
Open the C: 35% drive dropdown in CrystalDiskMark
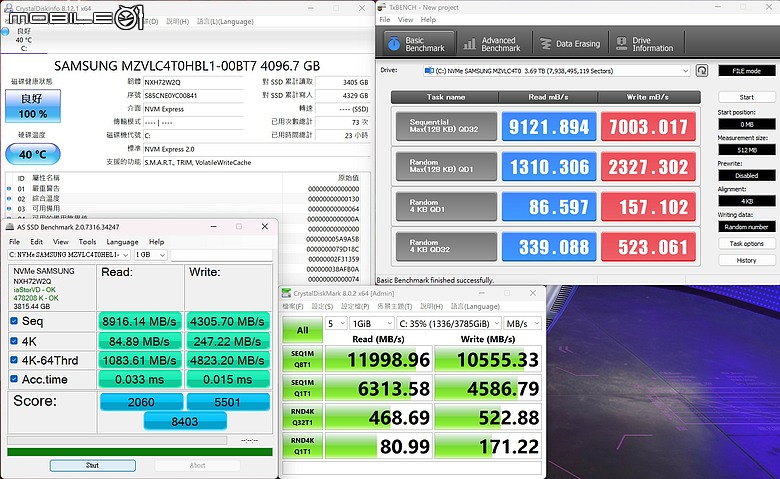(x=449, y=323)
